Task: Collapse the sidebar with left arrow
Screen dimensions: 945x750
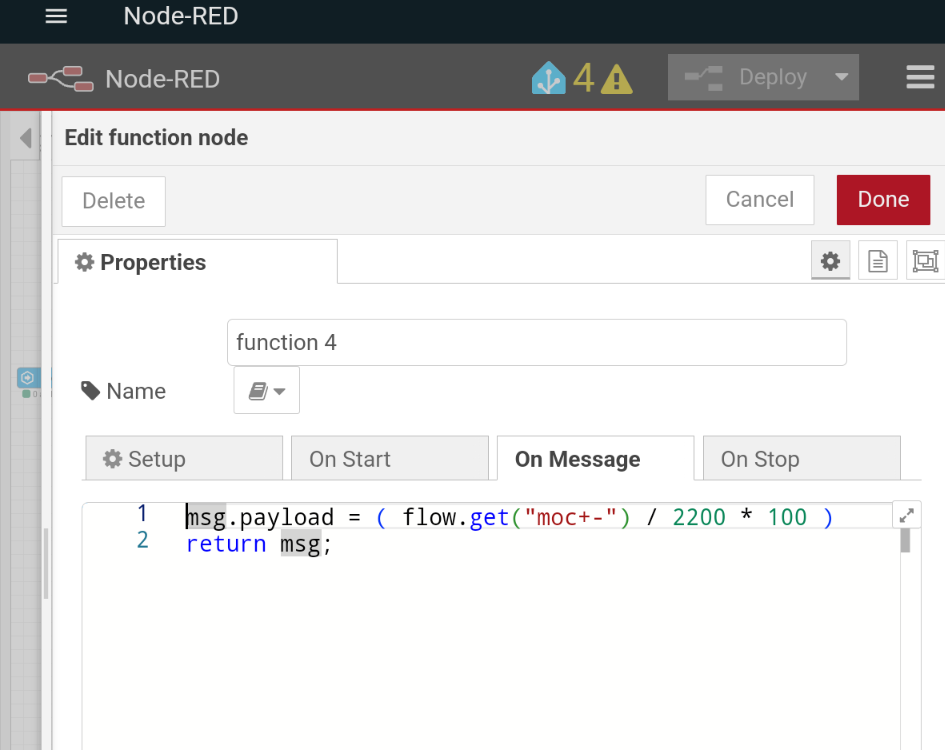Action: (26, 137)
